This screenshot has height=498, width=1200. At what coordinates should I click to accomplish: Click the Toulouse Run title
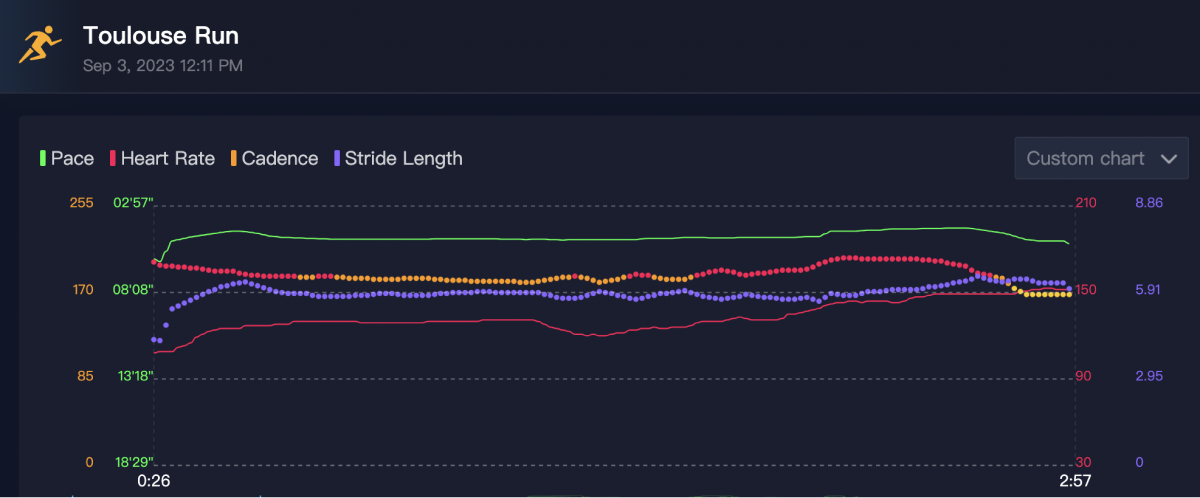pos(161,36)
